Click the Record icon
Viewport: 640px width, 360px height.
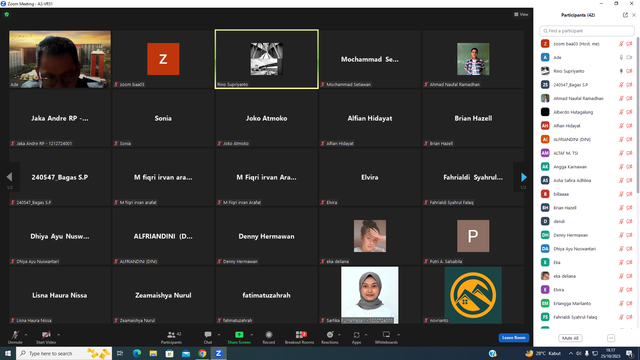tap(269, 335)
